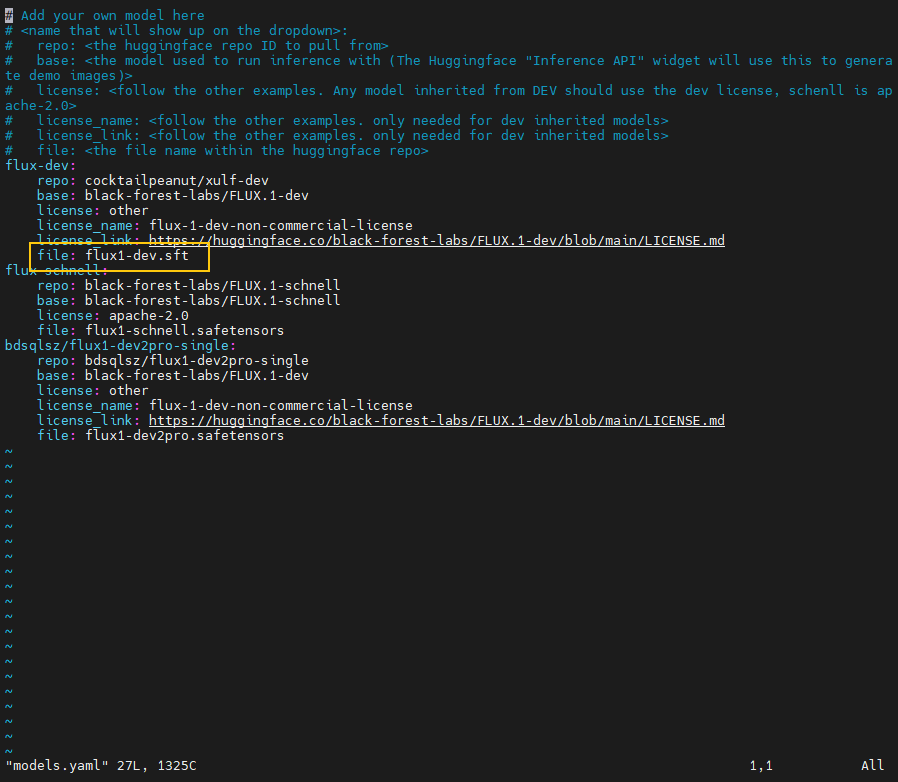The height and width of the screenshot is (782, 898).
Task: Click 'base: black-forest-labs/FLUX.1-schnell' line
Action: click(188, 300)
